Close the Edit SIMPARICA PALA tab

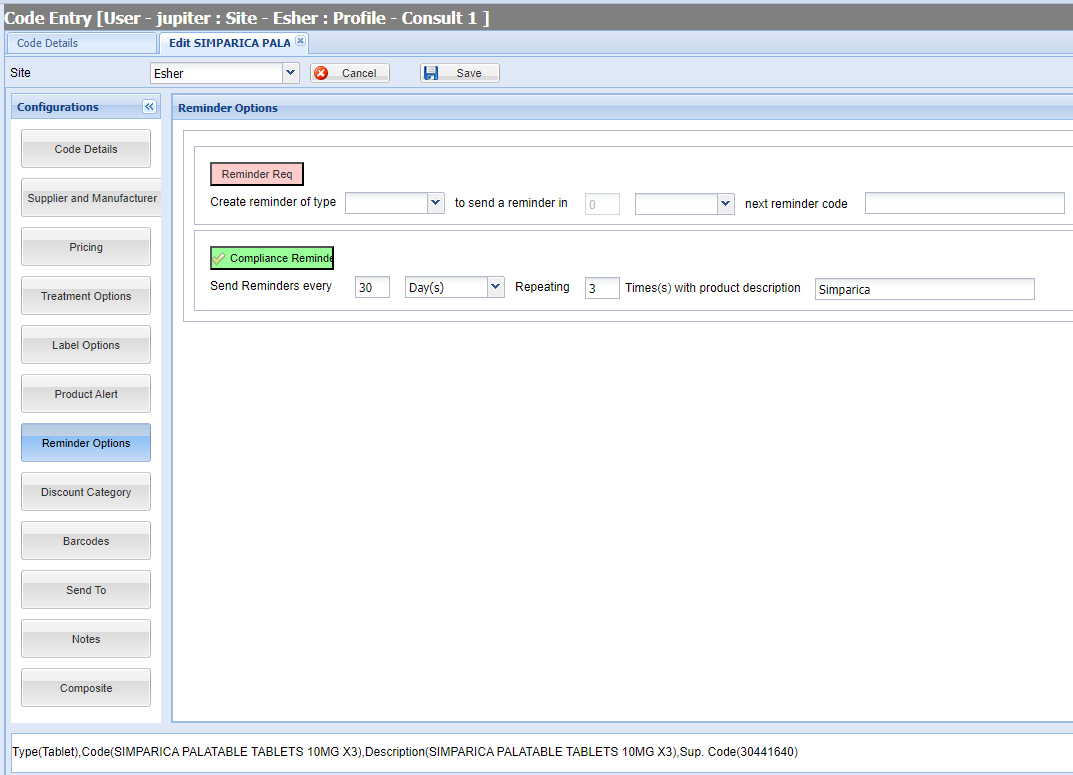click(x=300, y=41)
